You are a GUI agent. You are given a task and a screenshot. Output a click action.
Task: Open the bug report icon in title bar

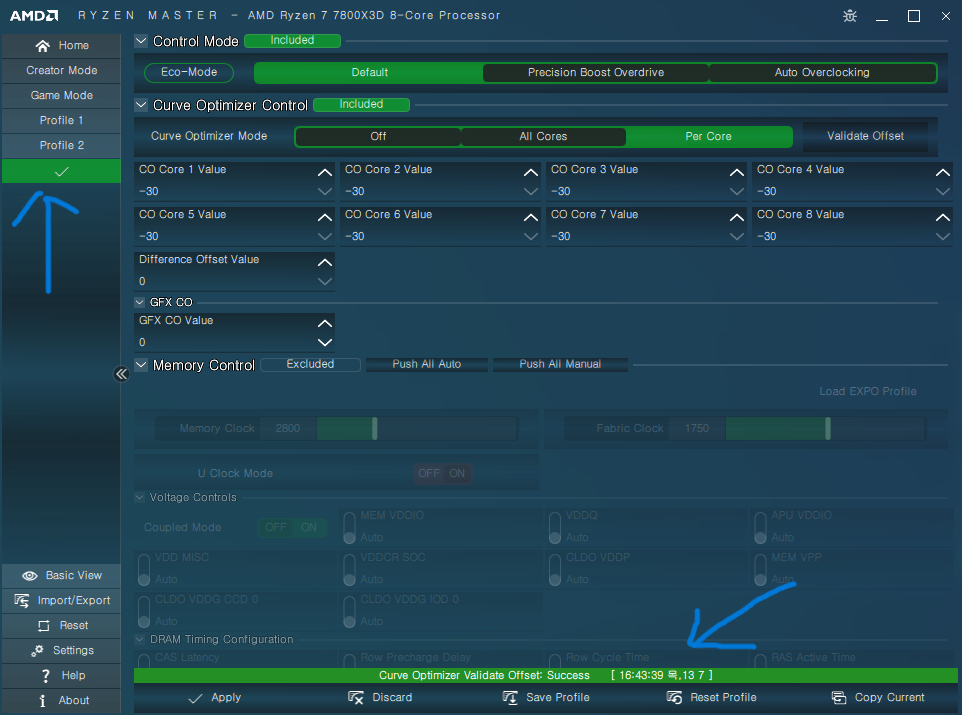tap(850, 16)
